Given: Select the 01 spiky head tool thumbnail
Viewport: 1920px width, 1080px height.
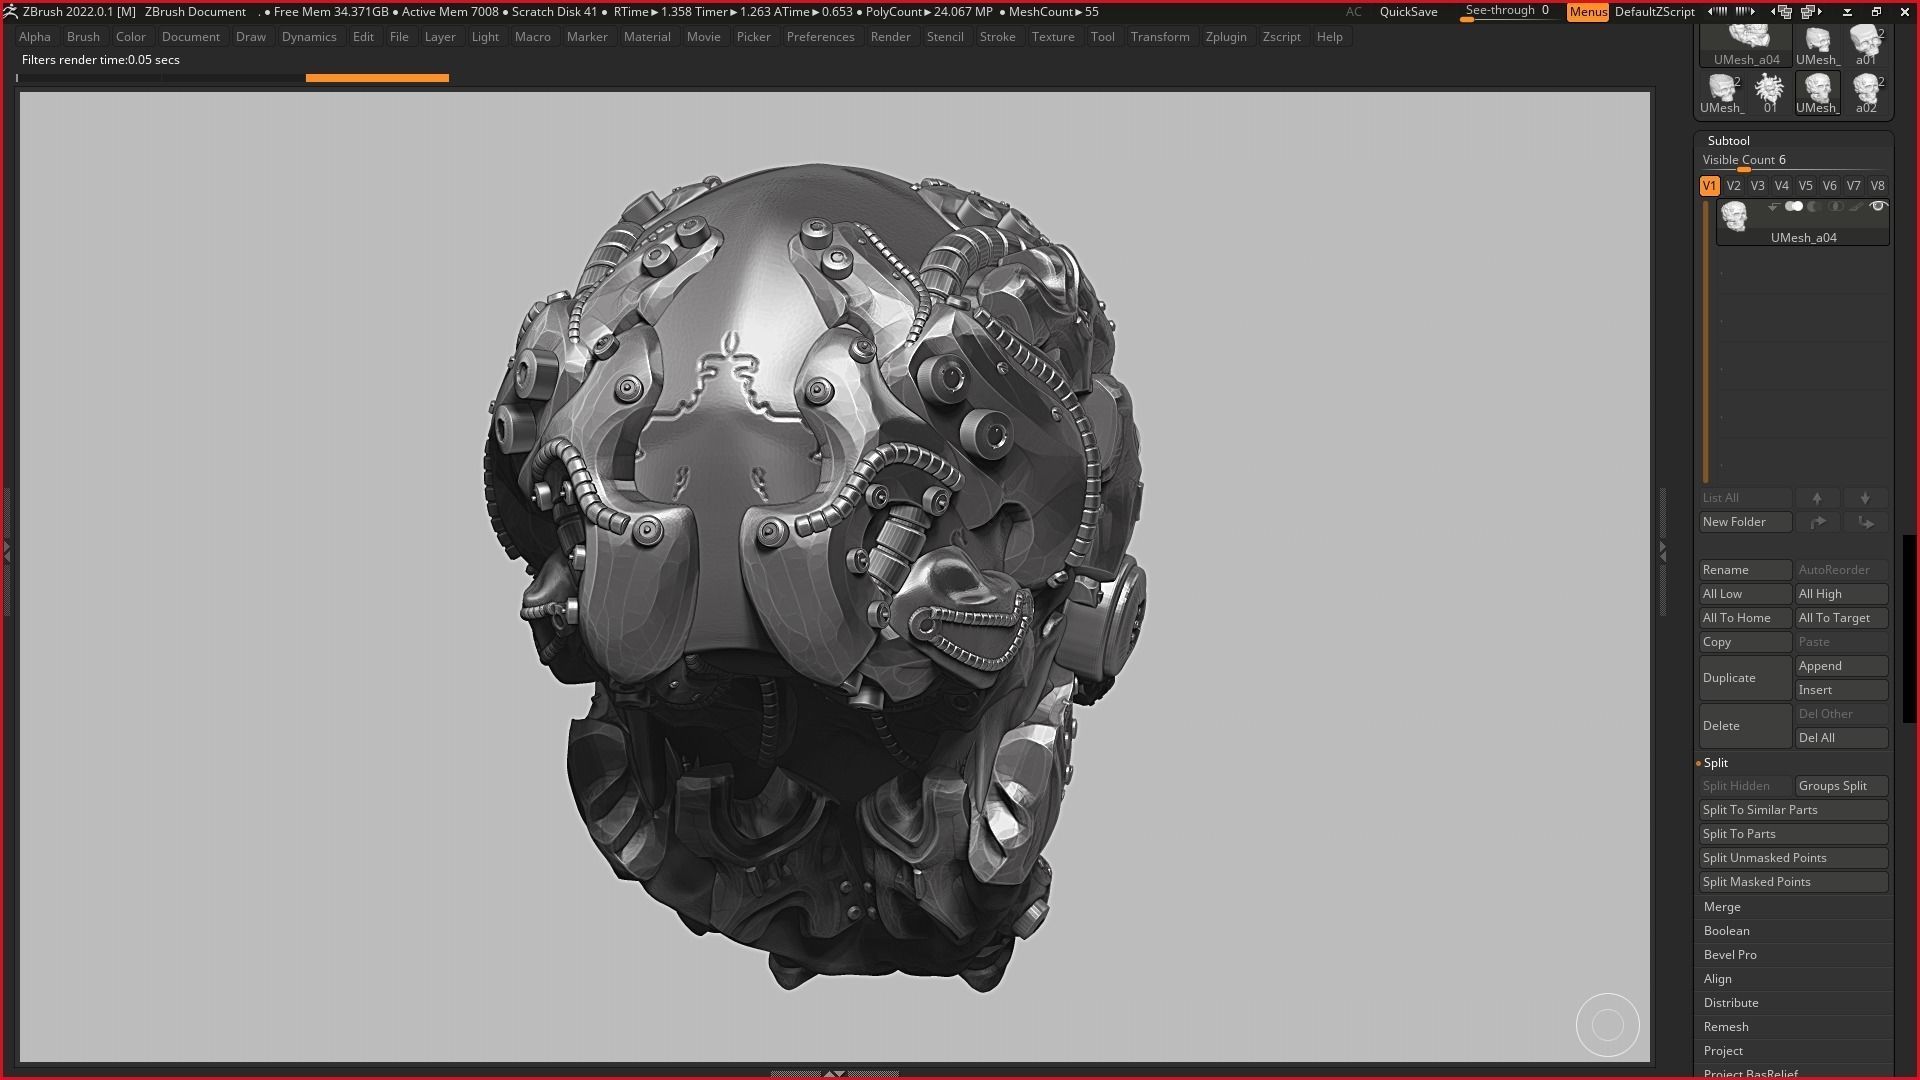Looking at the screenshot, I should 1770,93.
